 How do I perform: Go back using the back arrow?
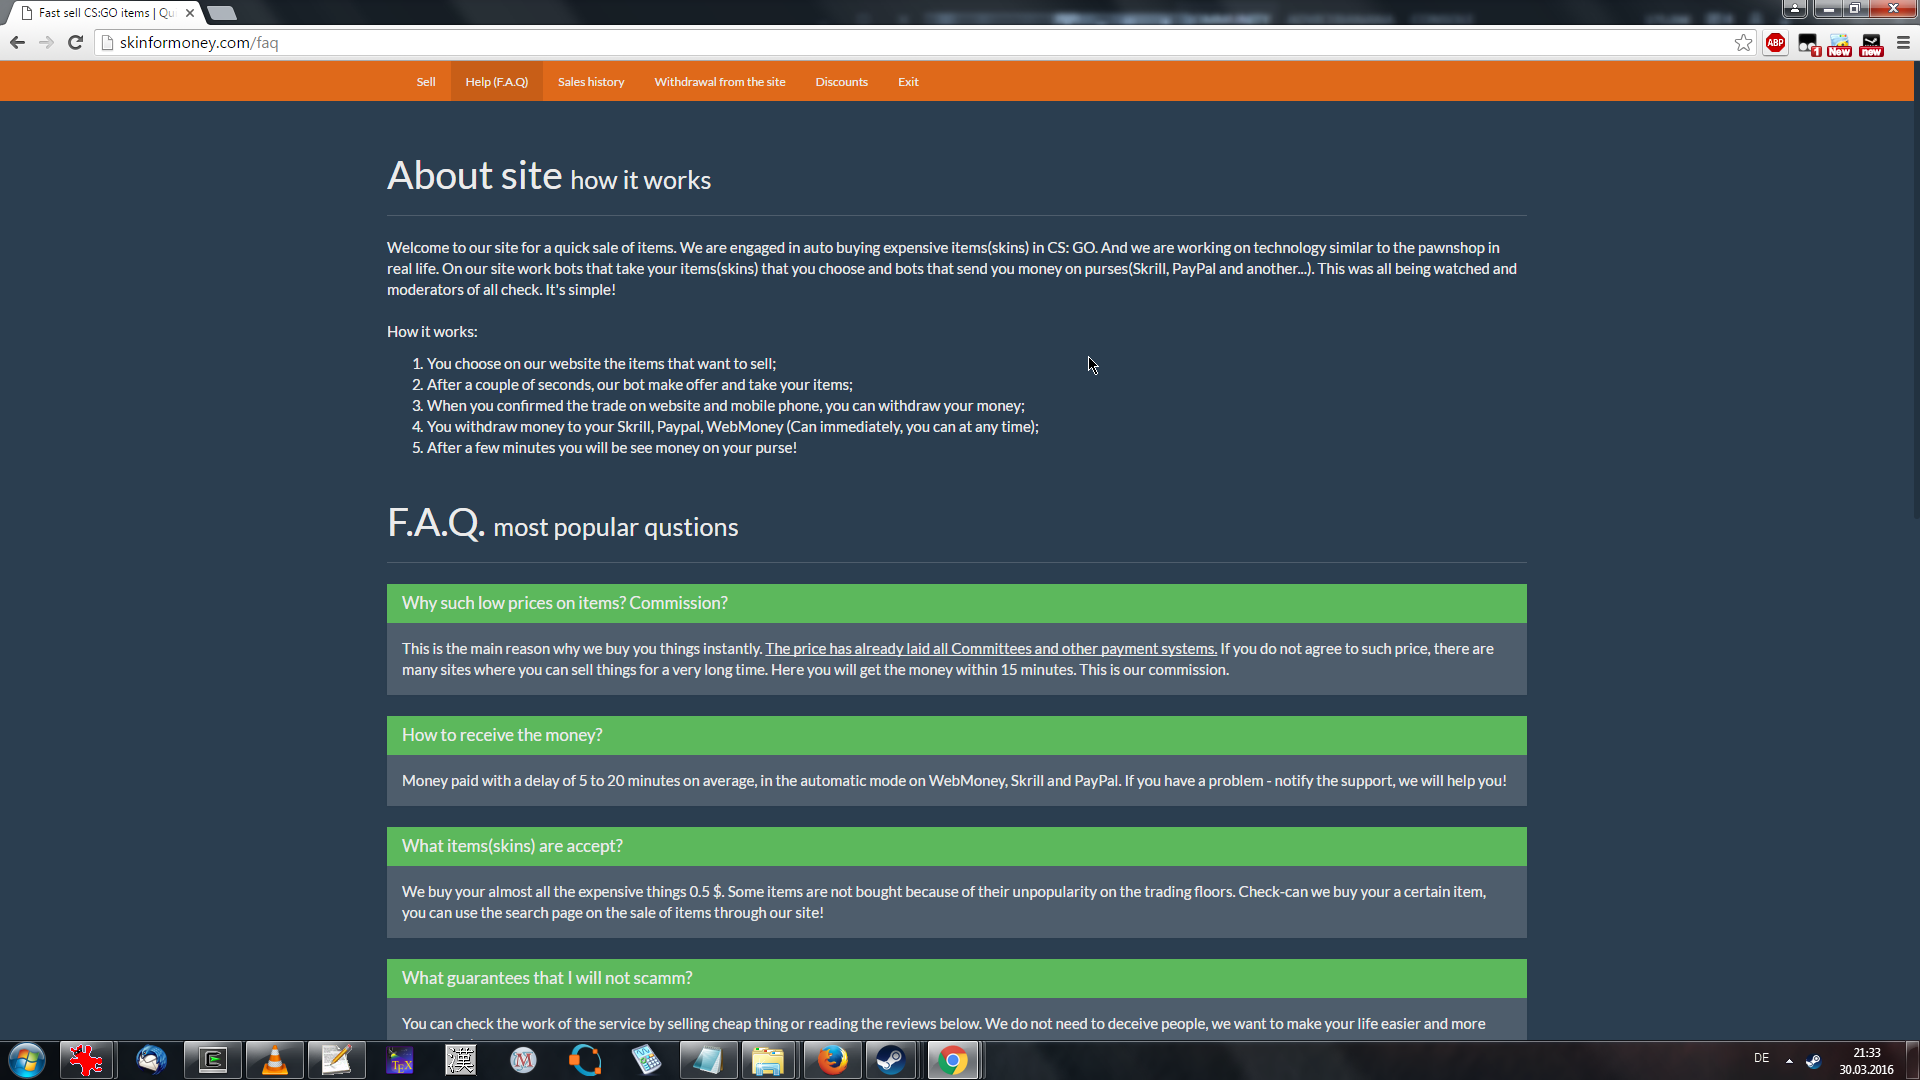(x=17, y=43)
